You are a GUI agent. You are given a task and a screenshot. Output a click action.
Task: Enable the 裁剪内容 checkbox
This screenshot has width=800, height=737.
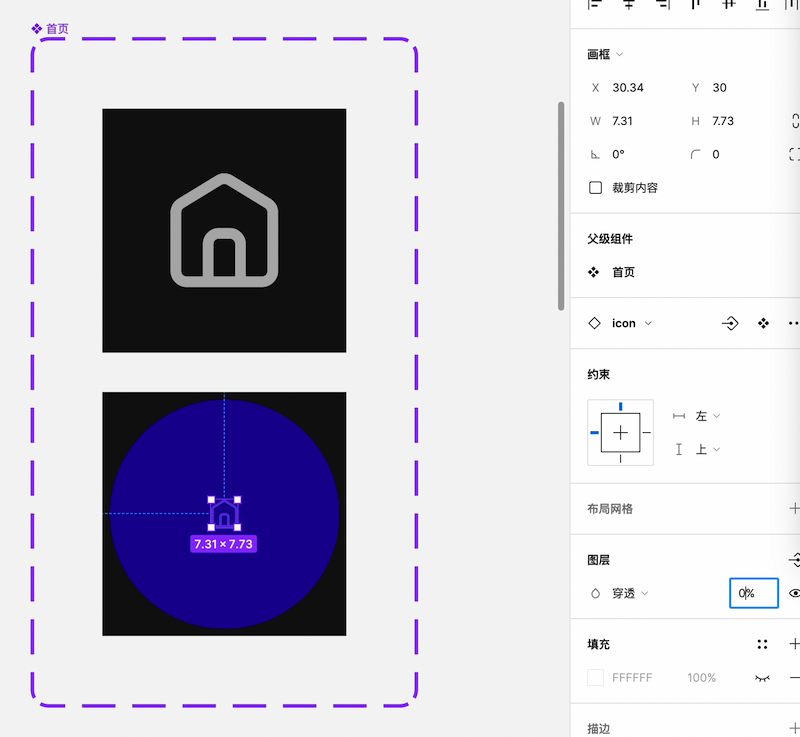pos(595,187)
